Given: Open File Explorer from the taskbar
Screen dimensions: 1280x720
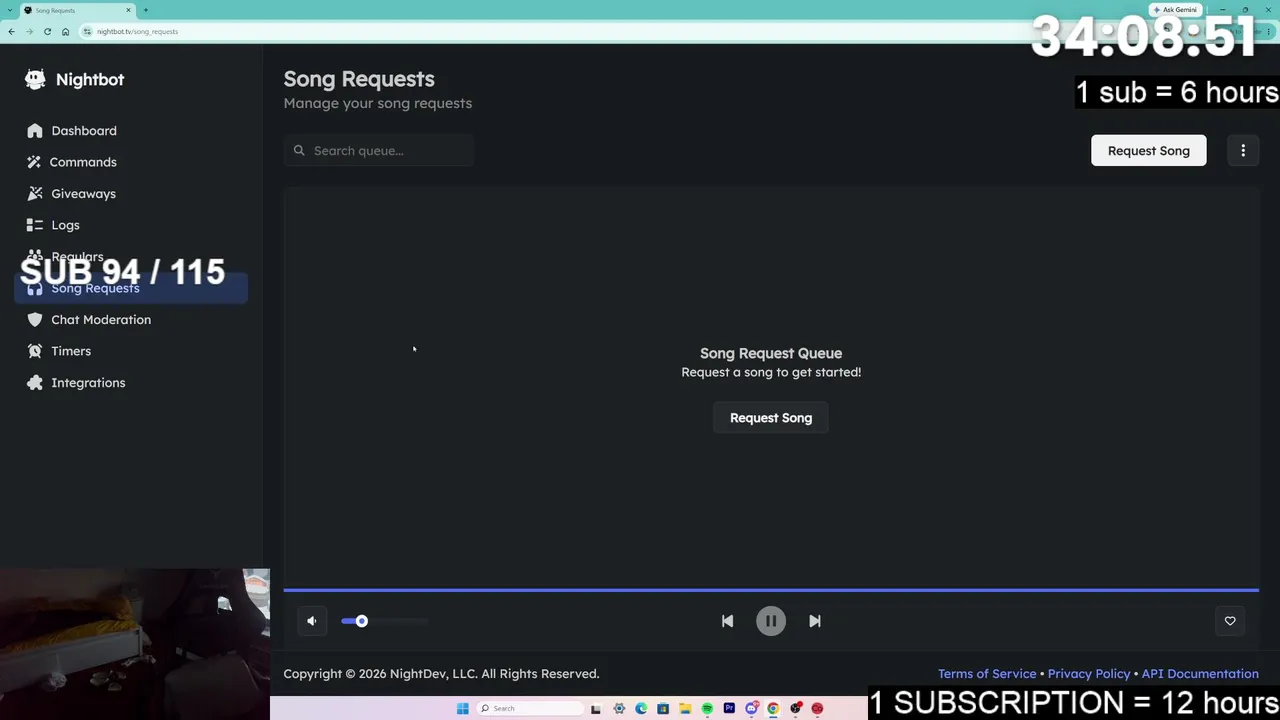Looking at the screenshot, I should 685,709.
